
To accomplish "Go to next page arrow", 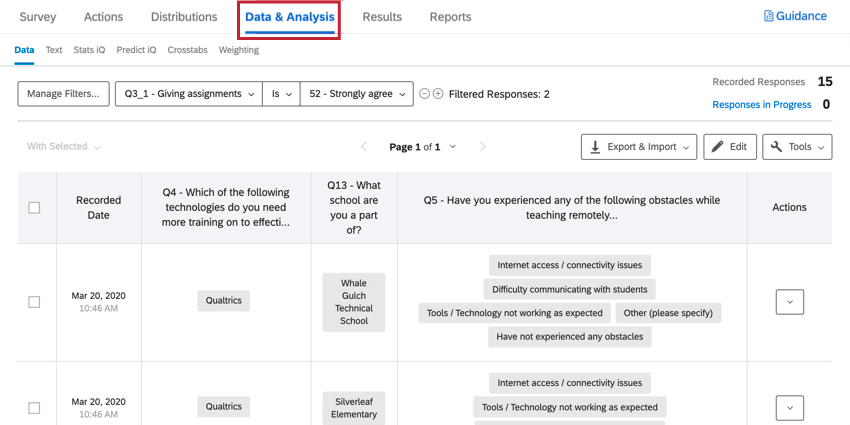I will pyautogui.click(x=482, y=147).
